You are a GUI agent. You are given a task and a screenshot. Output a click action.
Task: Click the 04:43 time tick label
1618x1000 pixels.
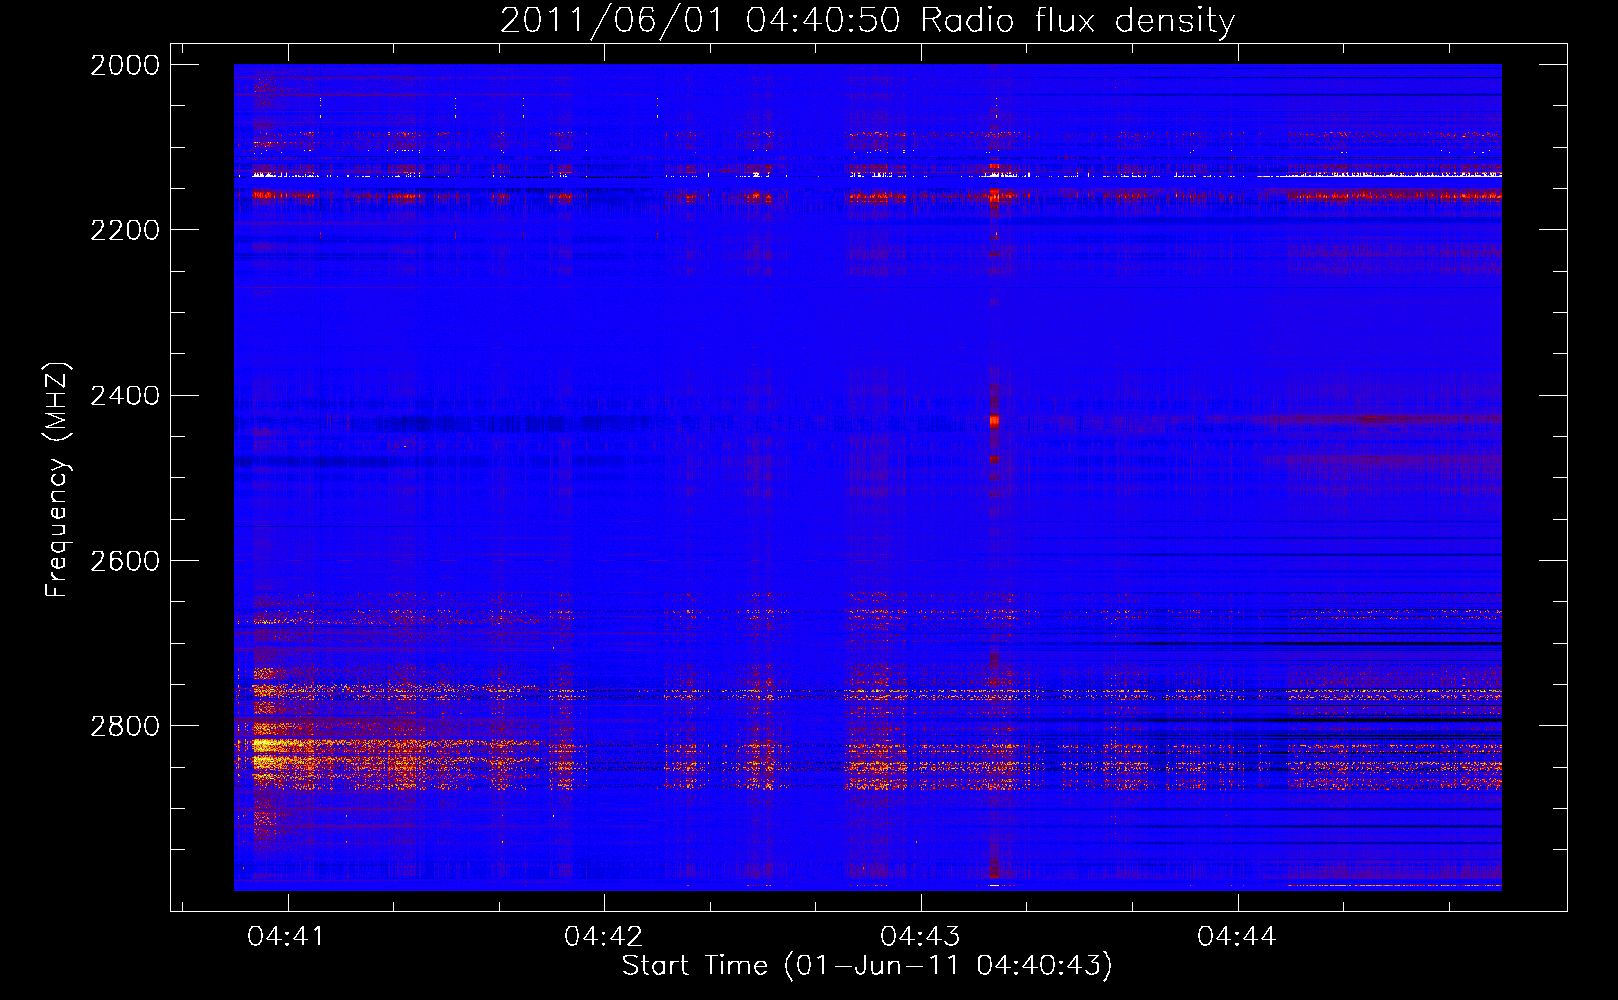pyautogui.click(x=920, y=936)
